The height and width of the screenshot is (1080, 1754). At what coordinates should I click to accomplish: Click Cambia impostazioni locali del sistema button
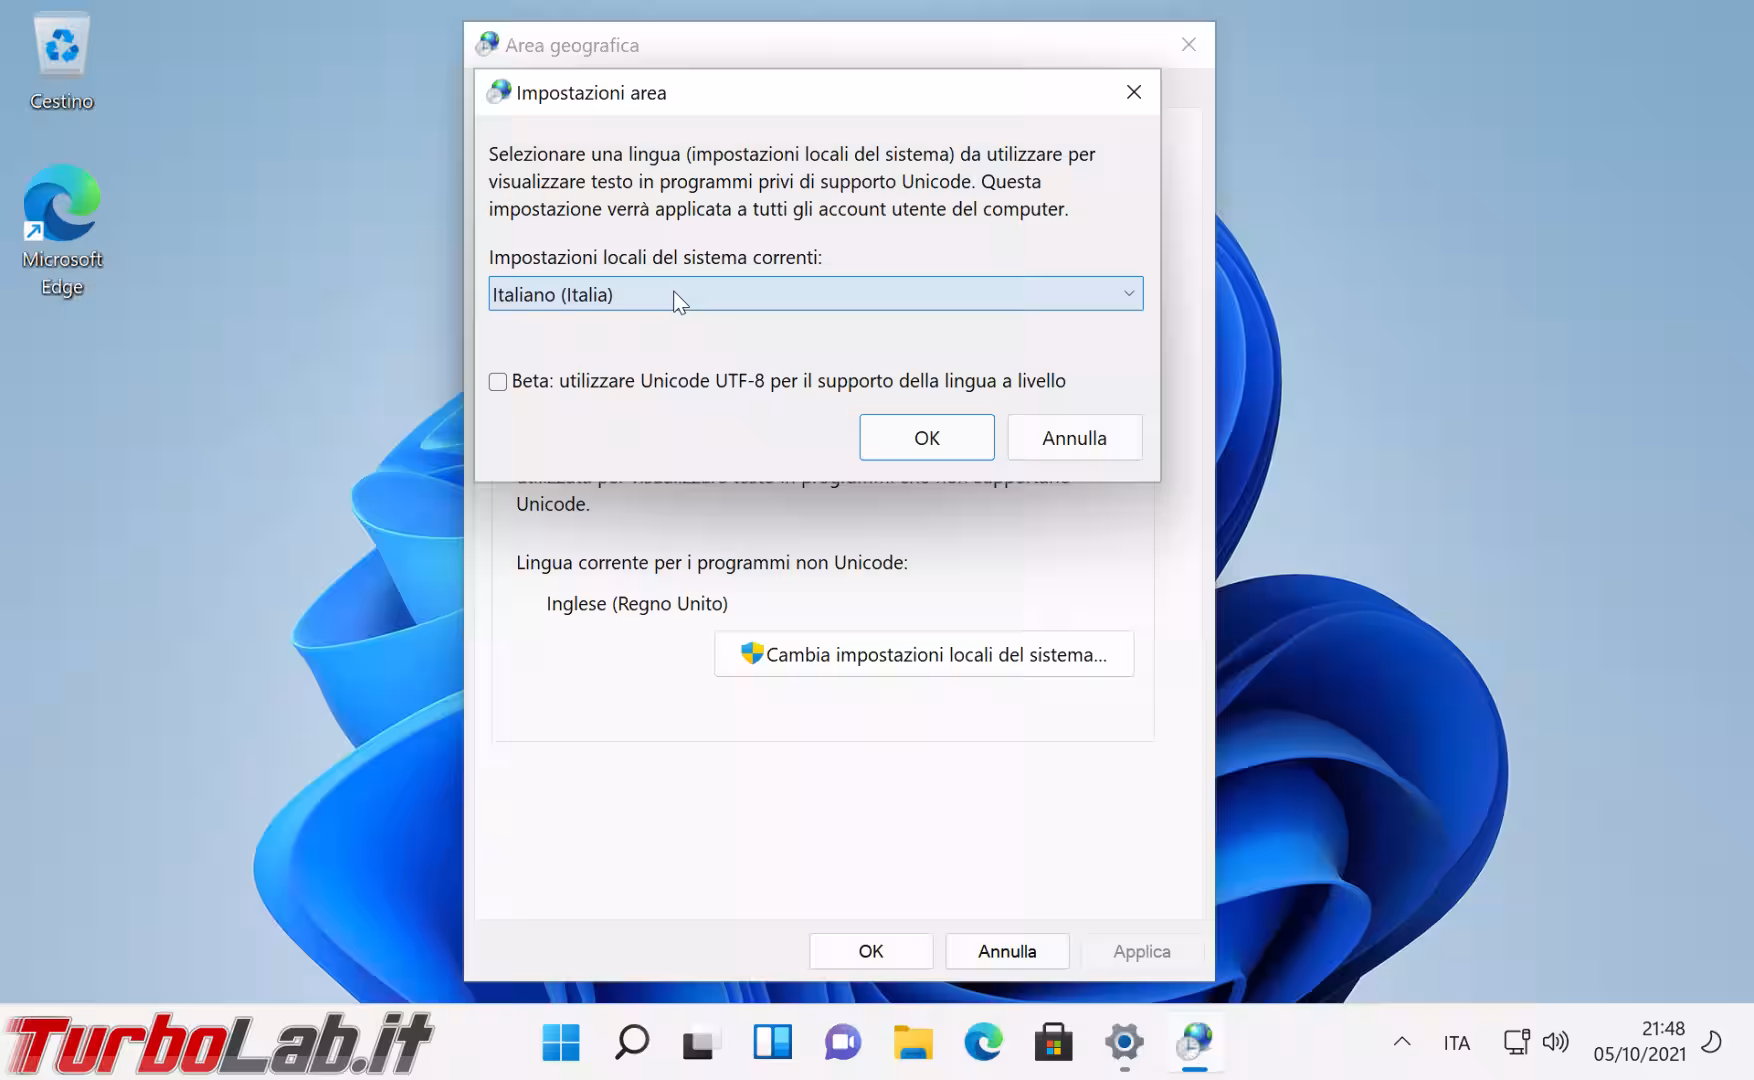tap(924, 654)
